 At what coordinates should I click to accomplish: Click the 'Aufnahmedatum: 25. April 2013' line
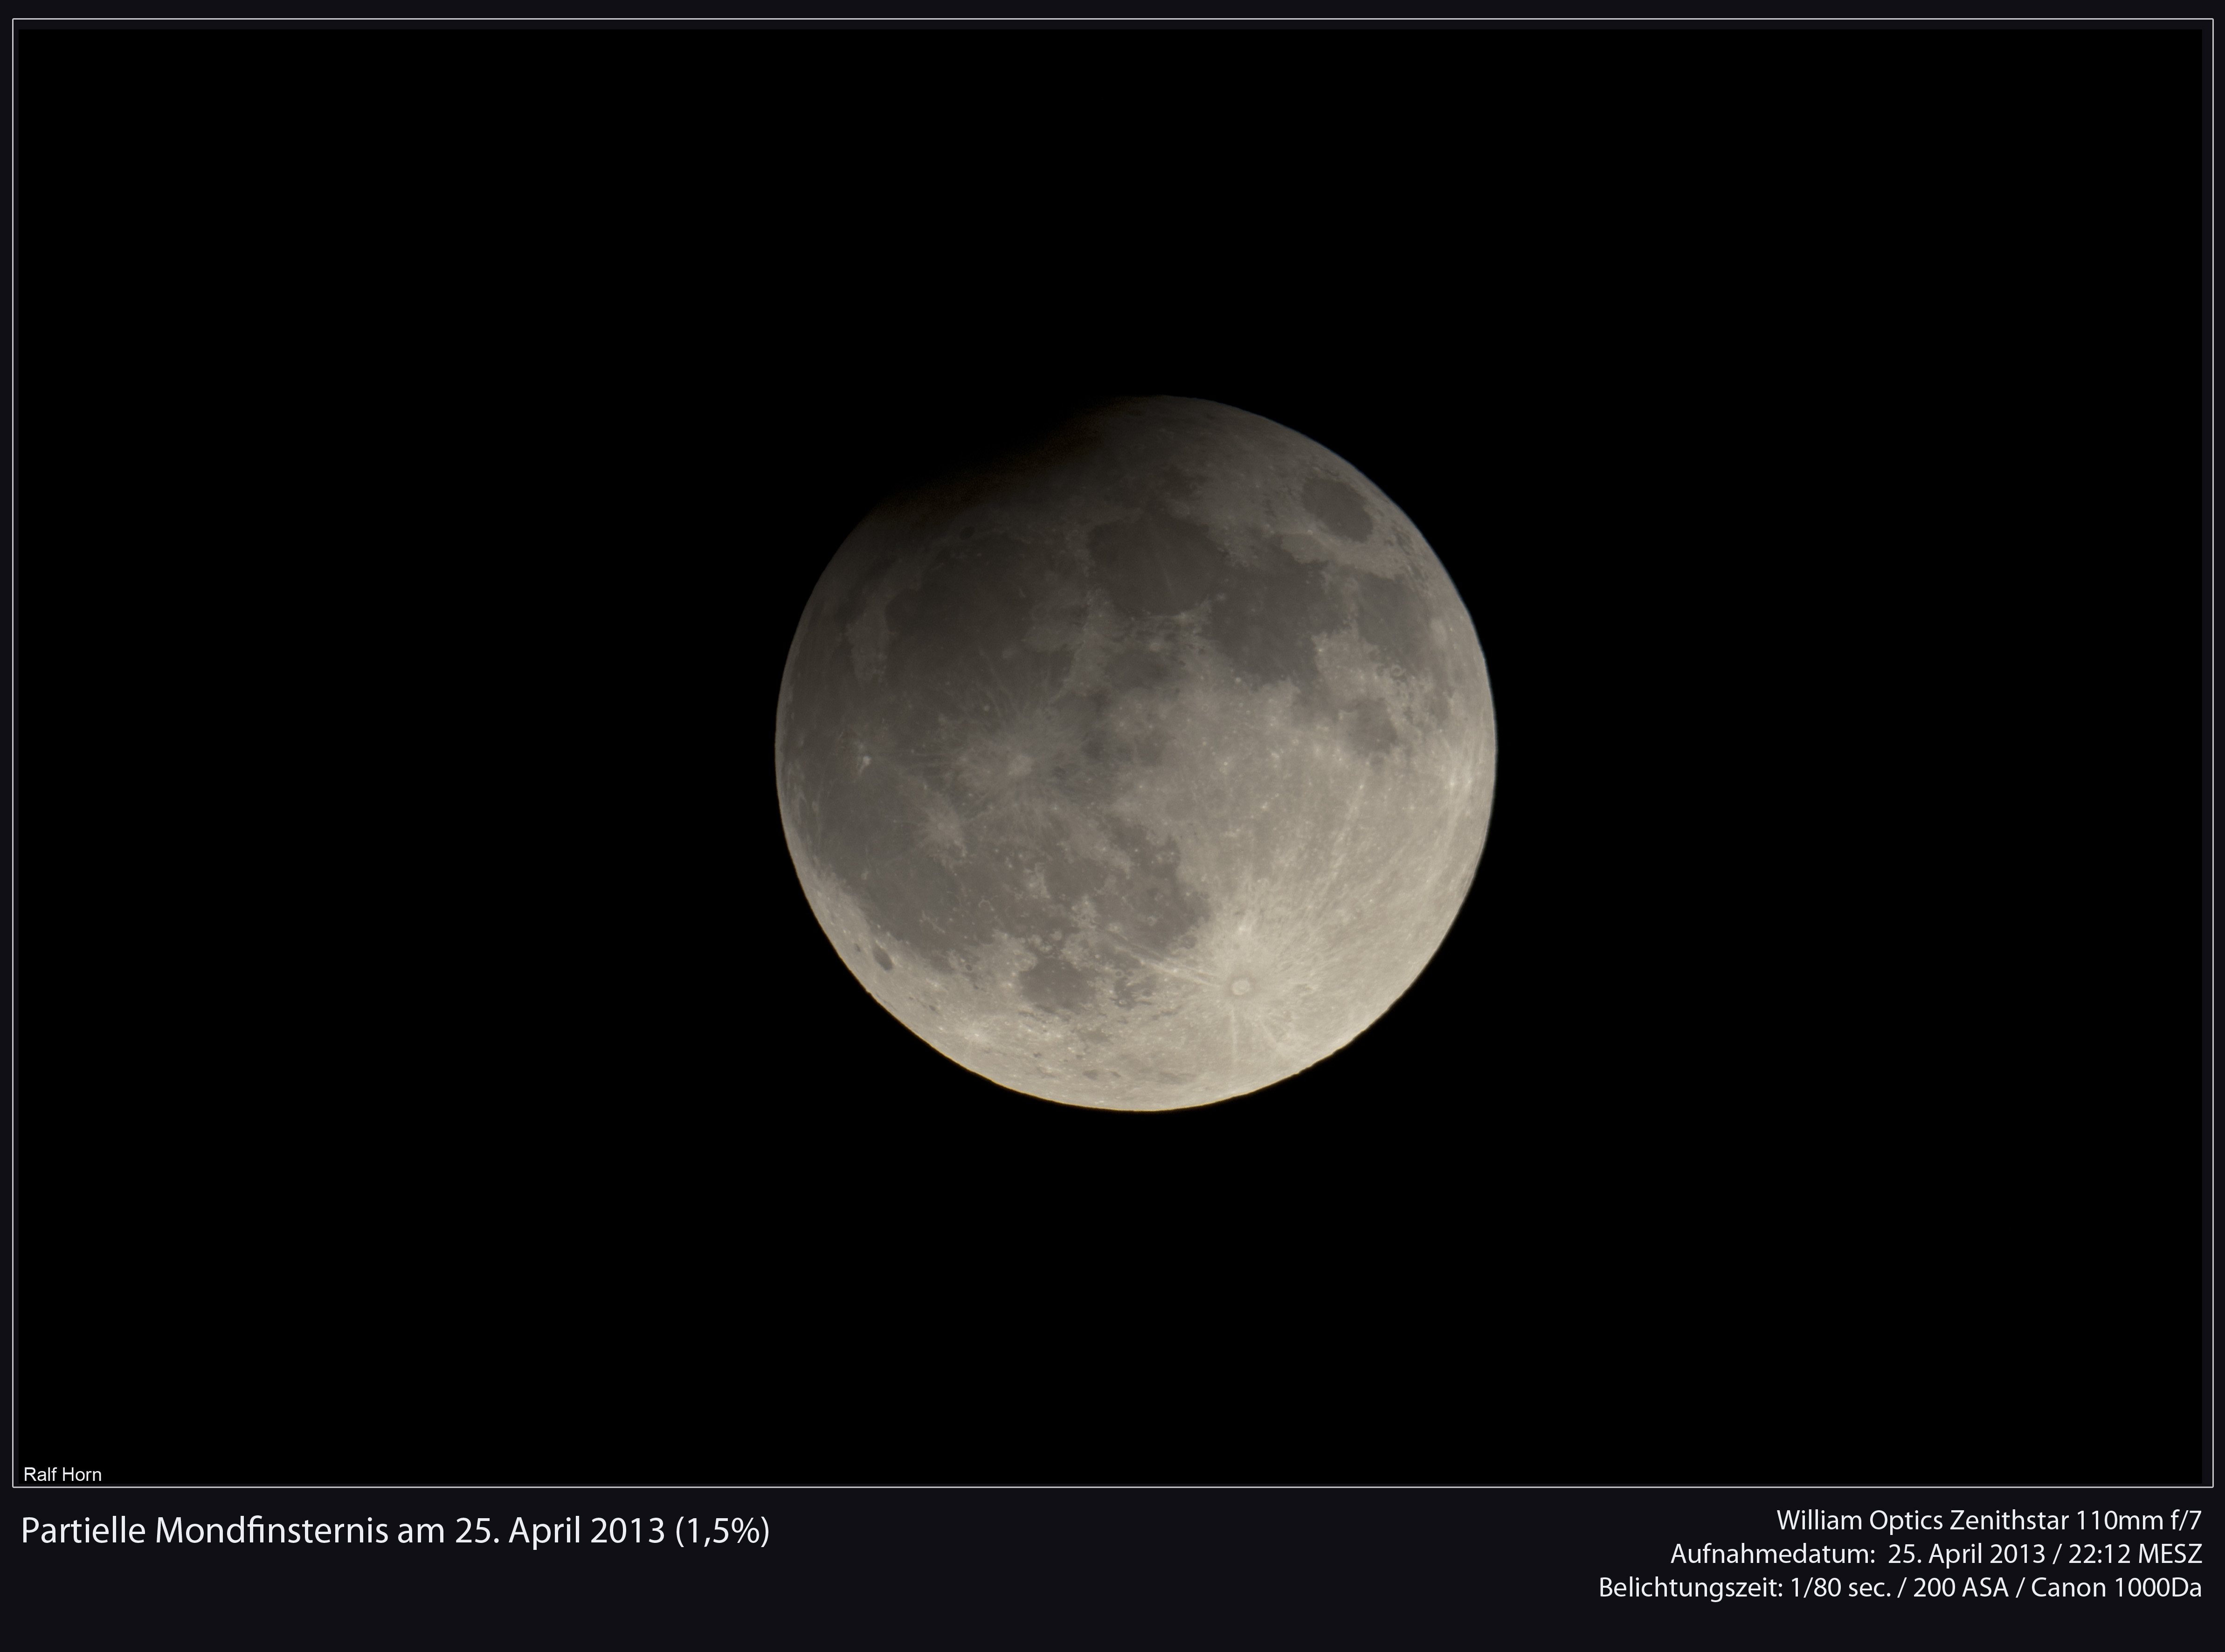pyautogui.click(x=1935, y=1554)
